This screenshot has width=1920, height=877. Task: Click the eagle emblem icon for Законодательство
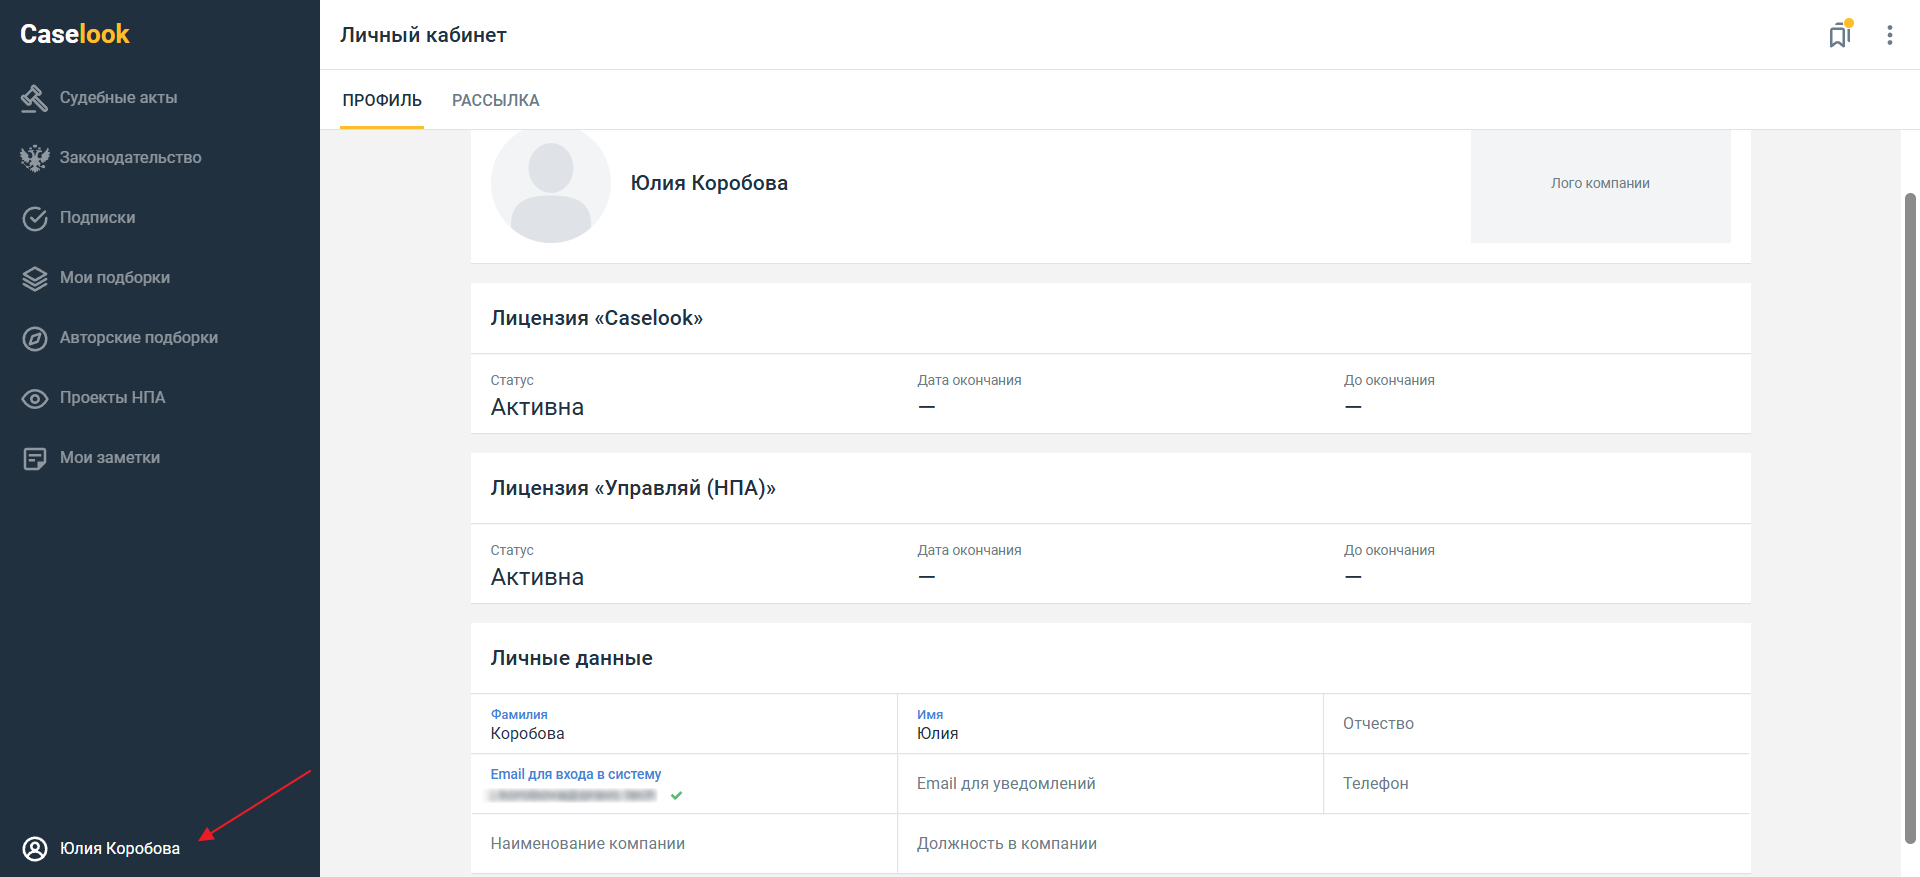coord(34,158)
